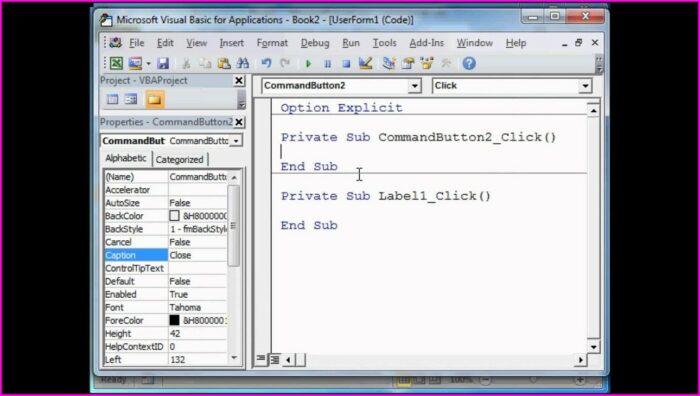Image resolution: width=700 pixels, height=396 pixels.
Task: Open the Help menu
Action: pos(516,43)
